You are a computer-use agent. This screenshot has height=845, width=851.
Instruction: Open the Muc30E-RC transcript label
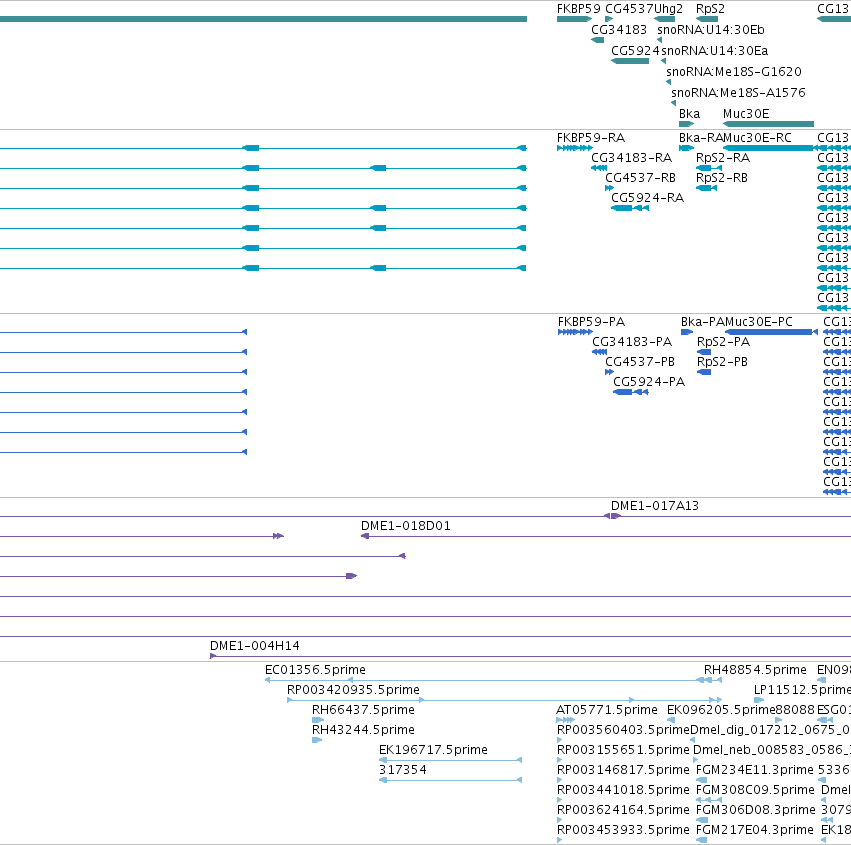point(758,138)
